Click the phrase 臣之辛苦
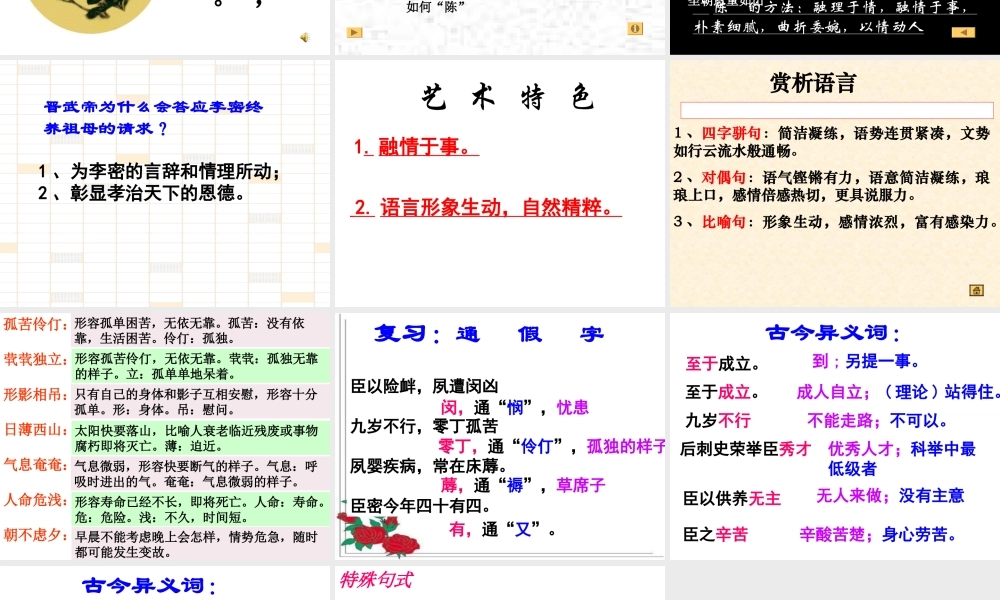The image size is (1000, 600). 716,534
